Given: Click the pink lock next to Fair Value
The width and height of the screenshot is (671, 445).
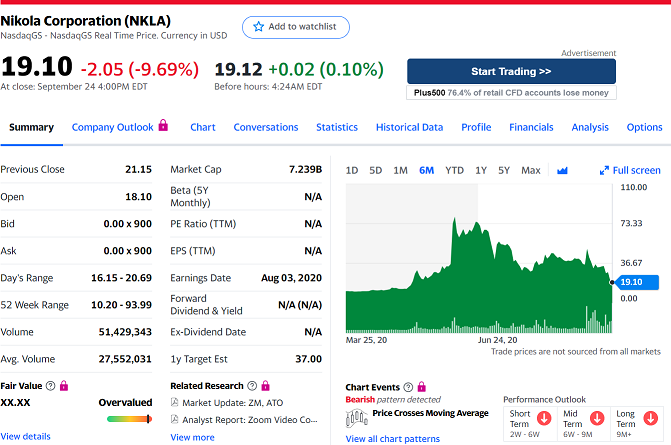Looking at the screenshot, I should tap(64, 386).
